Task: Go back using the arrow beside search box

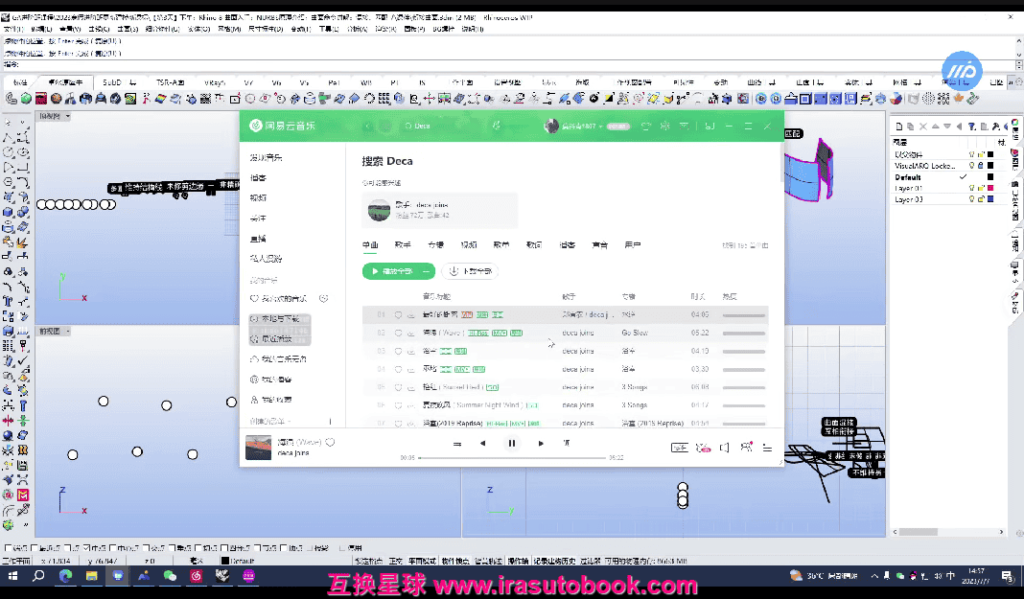Action: pos(367,125)
